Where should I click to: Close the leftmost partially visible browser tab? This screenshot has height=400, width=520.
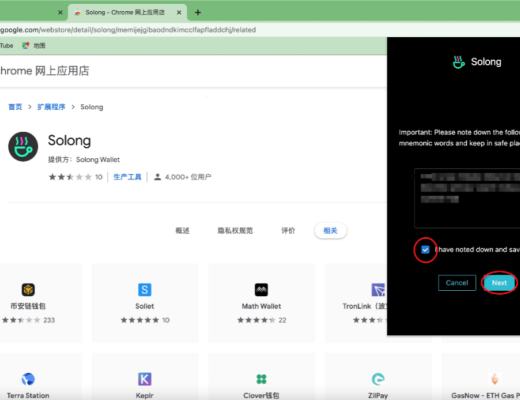(60, 12)
